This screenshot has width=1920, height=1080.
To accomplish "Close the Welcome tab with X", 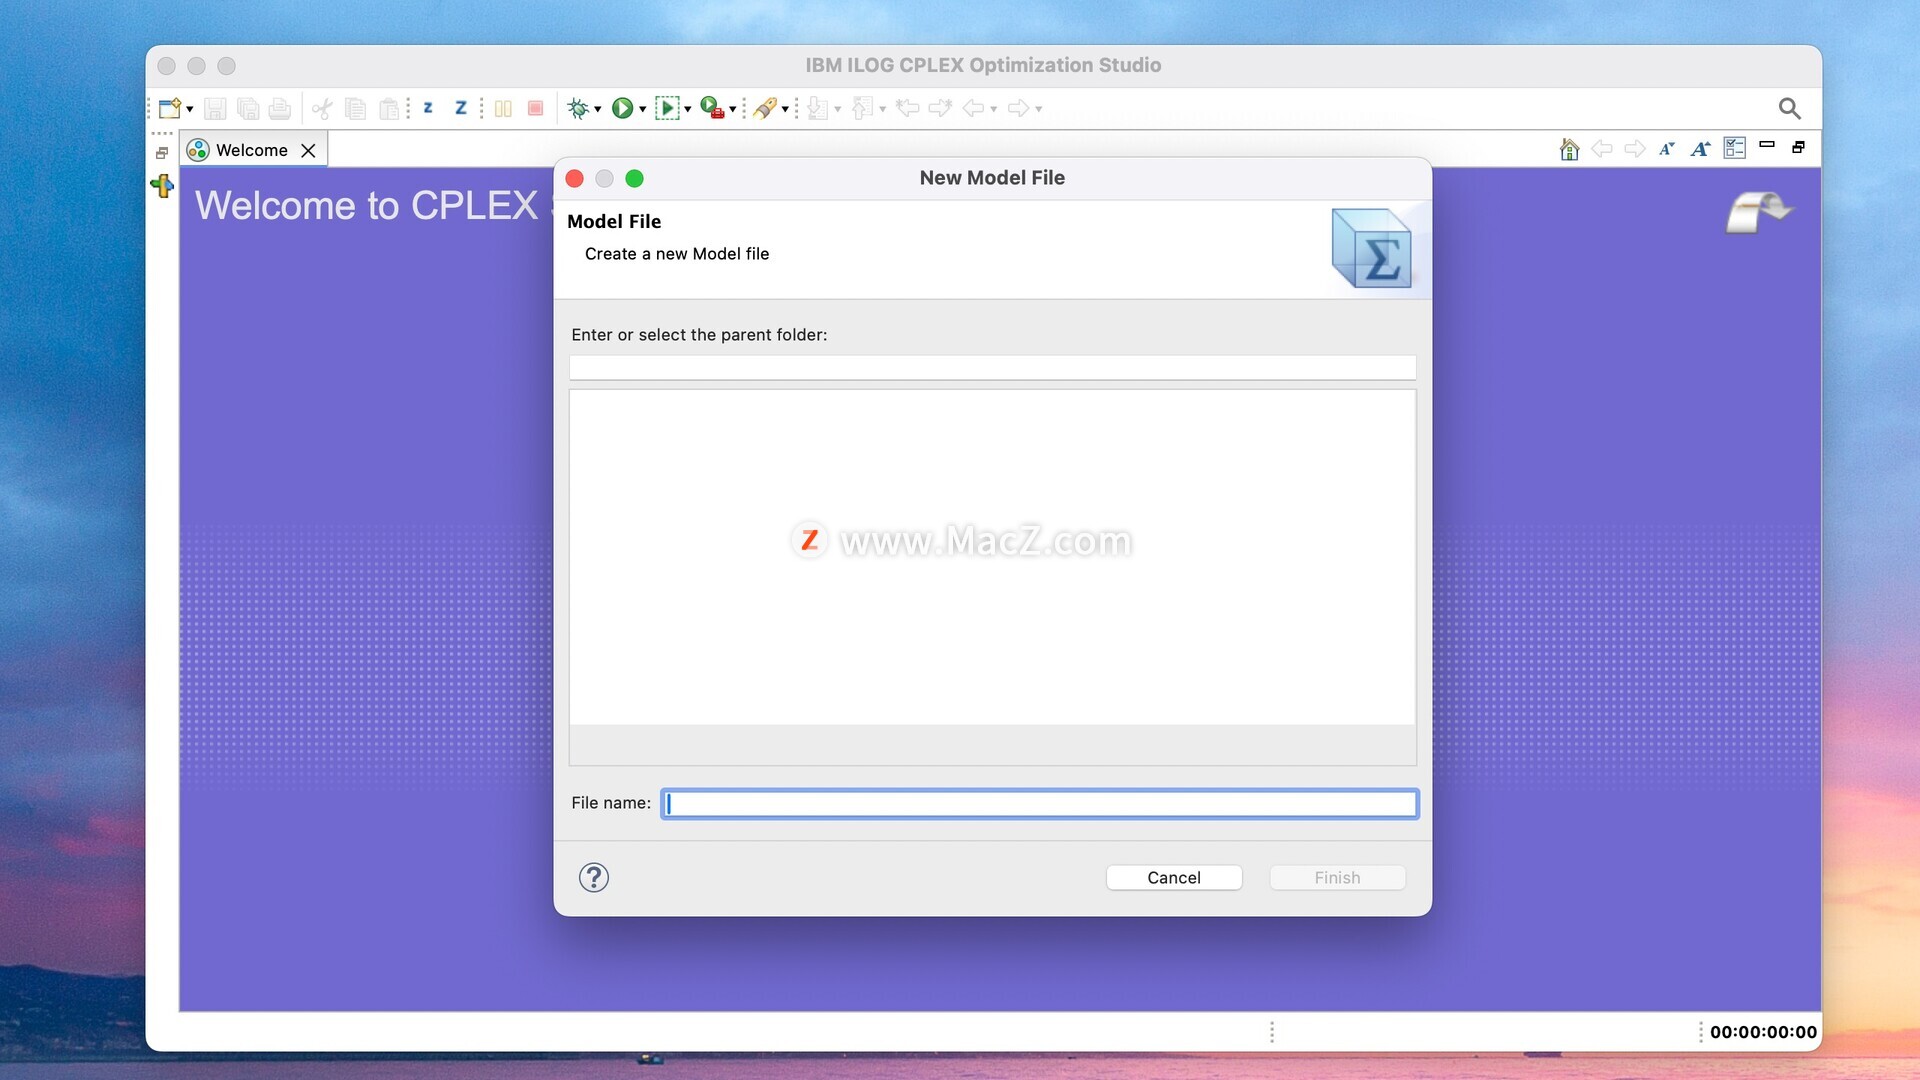I will coord(309,150).
